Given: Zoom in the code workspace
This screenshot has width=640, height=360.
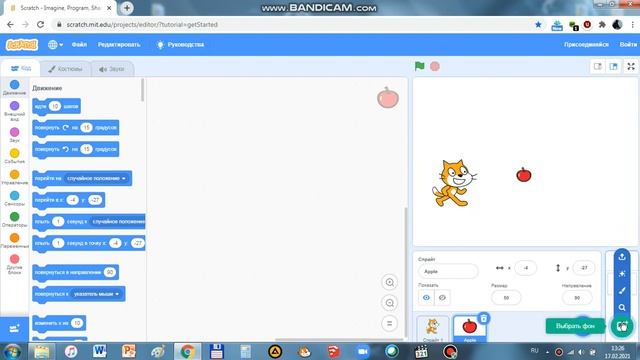Looking at the screenshot, I should coord(389,282).
